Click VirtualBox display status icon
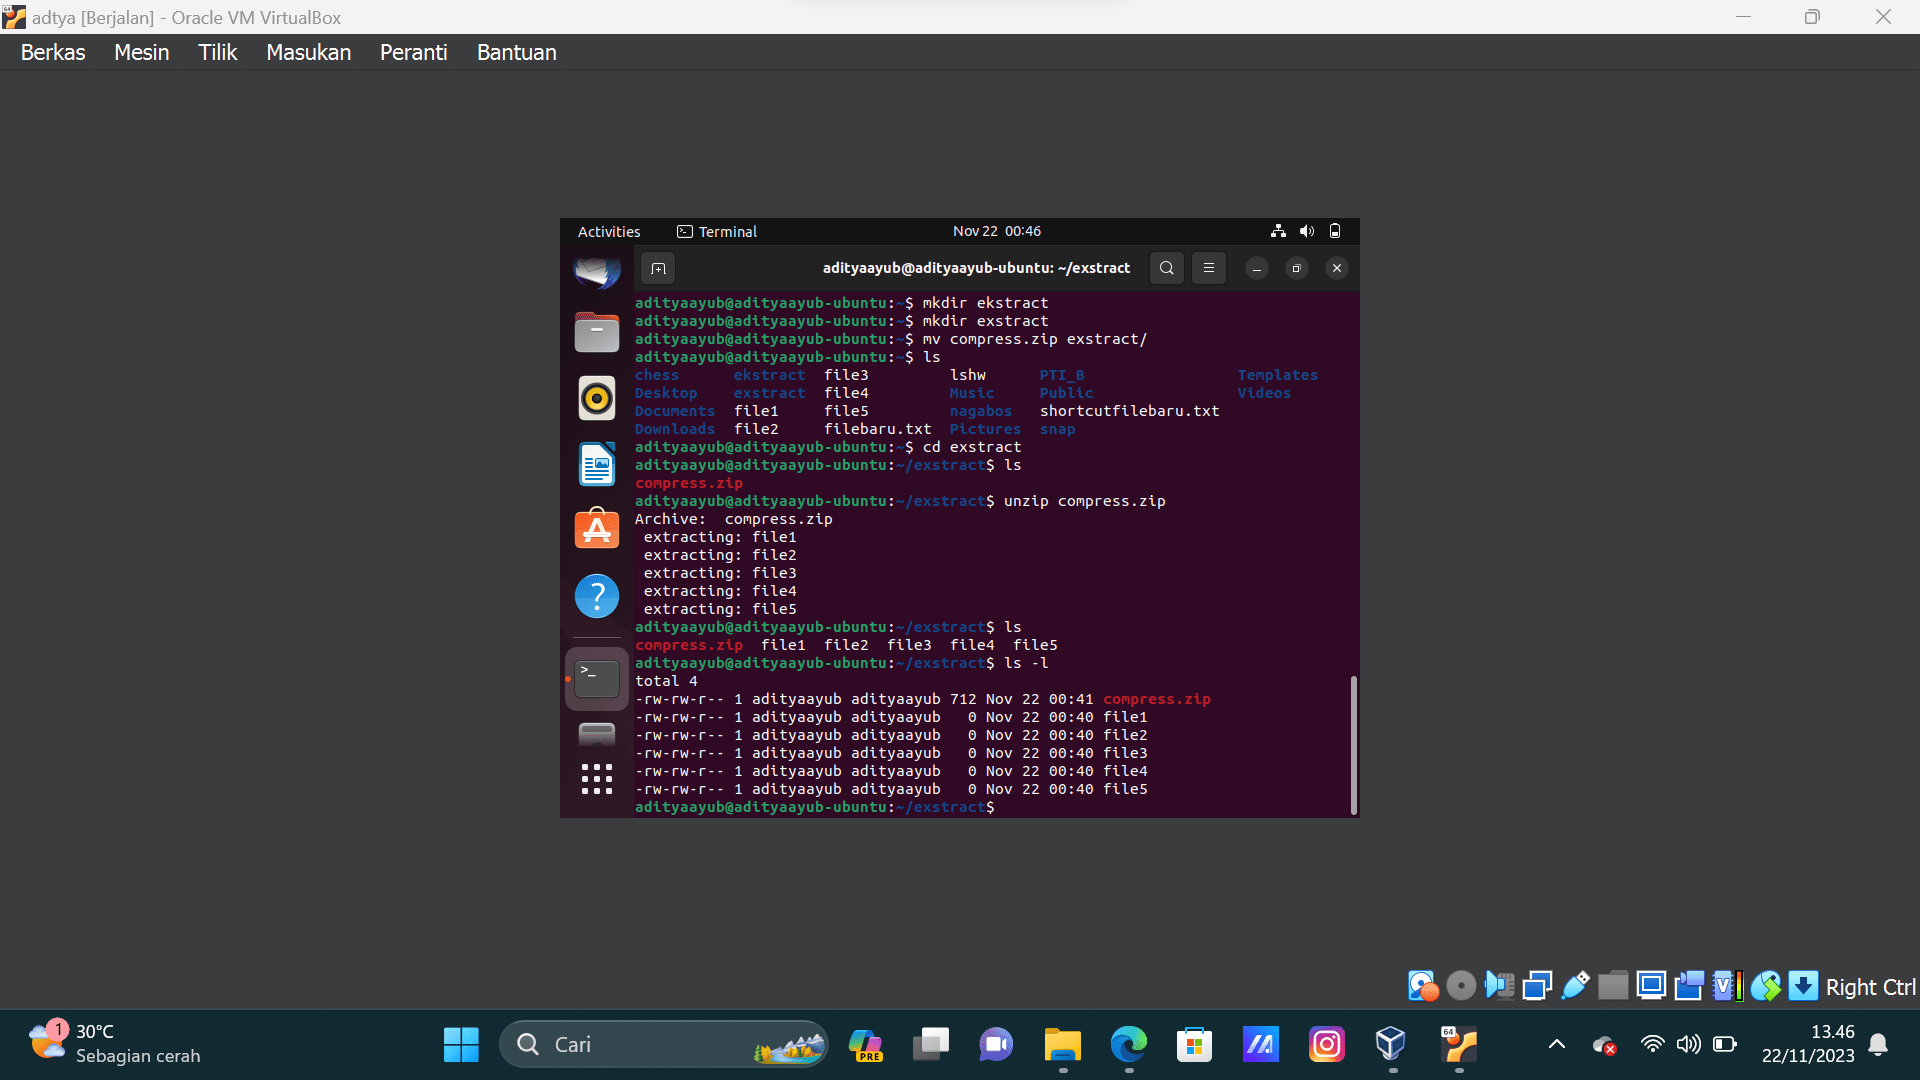The image size is (1920, 1080). pyautogui.click(x=1651, y=986)
